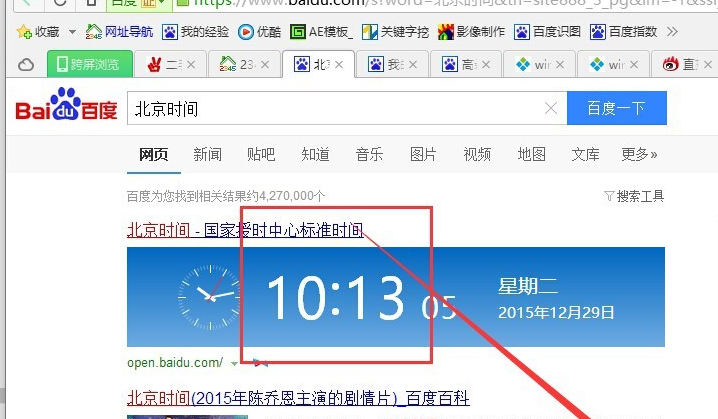The width and height of the screenshot is (718, 419).
Task: Open the 搜索工具 filter options
Action: tap(634, 196)
